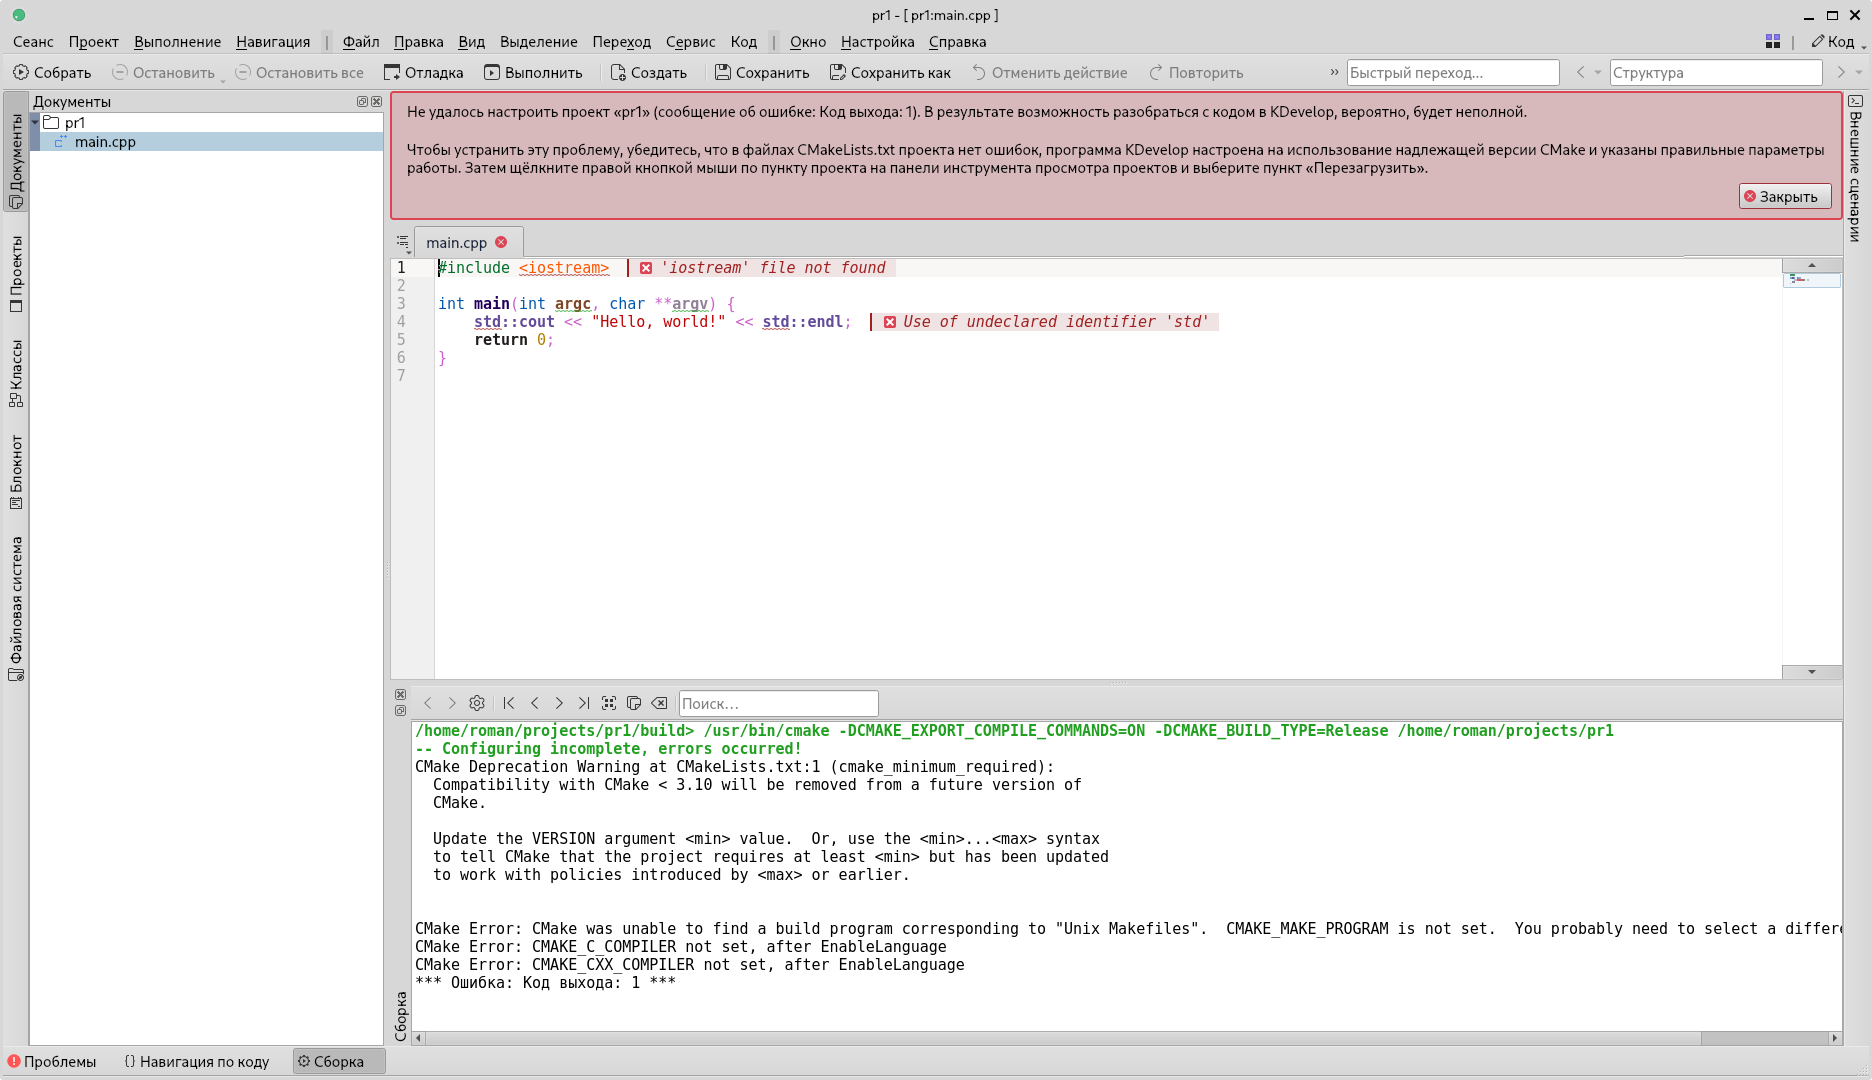Jump to last item in build output
The height and width of the screenshot is (1080, 1872).
point(584,703)
